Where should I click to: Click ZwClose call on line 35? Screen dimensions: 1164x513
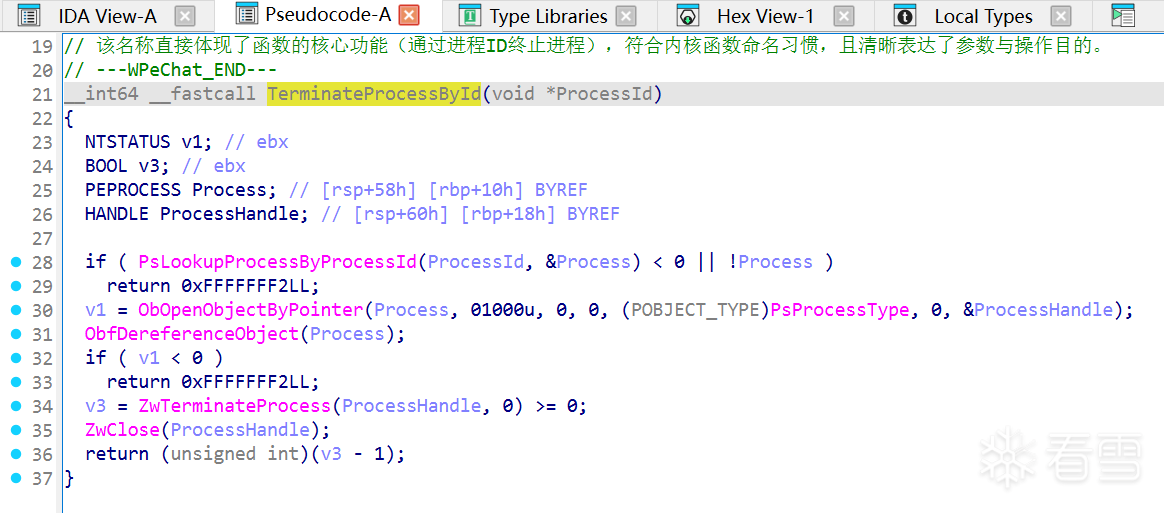pos(122,431)
